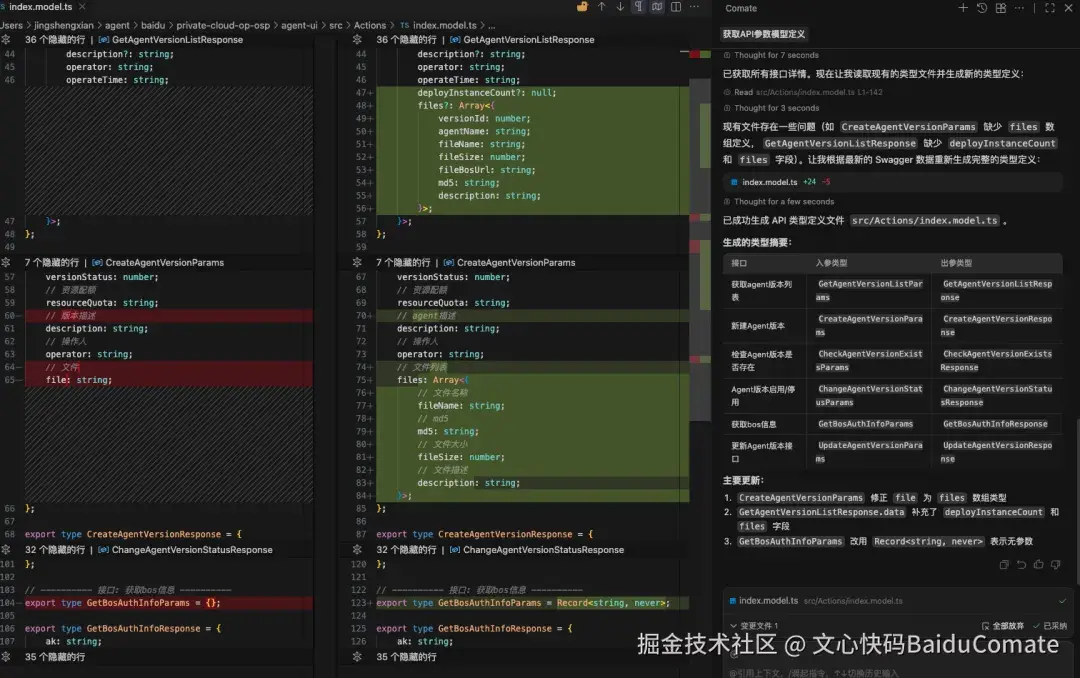Expand left pane hidden lines above GetAgentVersionListResponse
The height and width of the screenshot is (678, 1080).
point(6,39)
